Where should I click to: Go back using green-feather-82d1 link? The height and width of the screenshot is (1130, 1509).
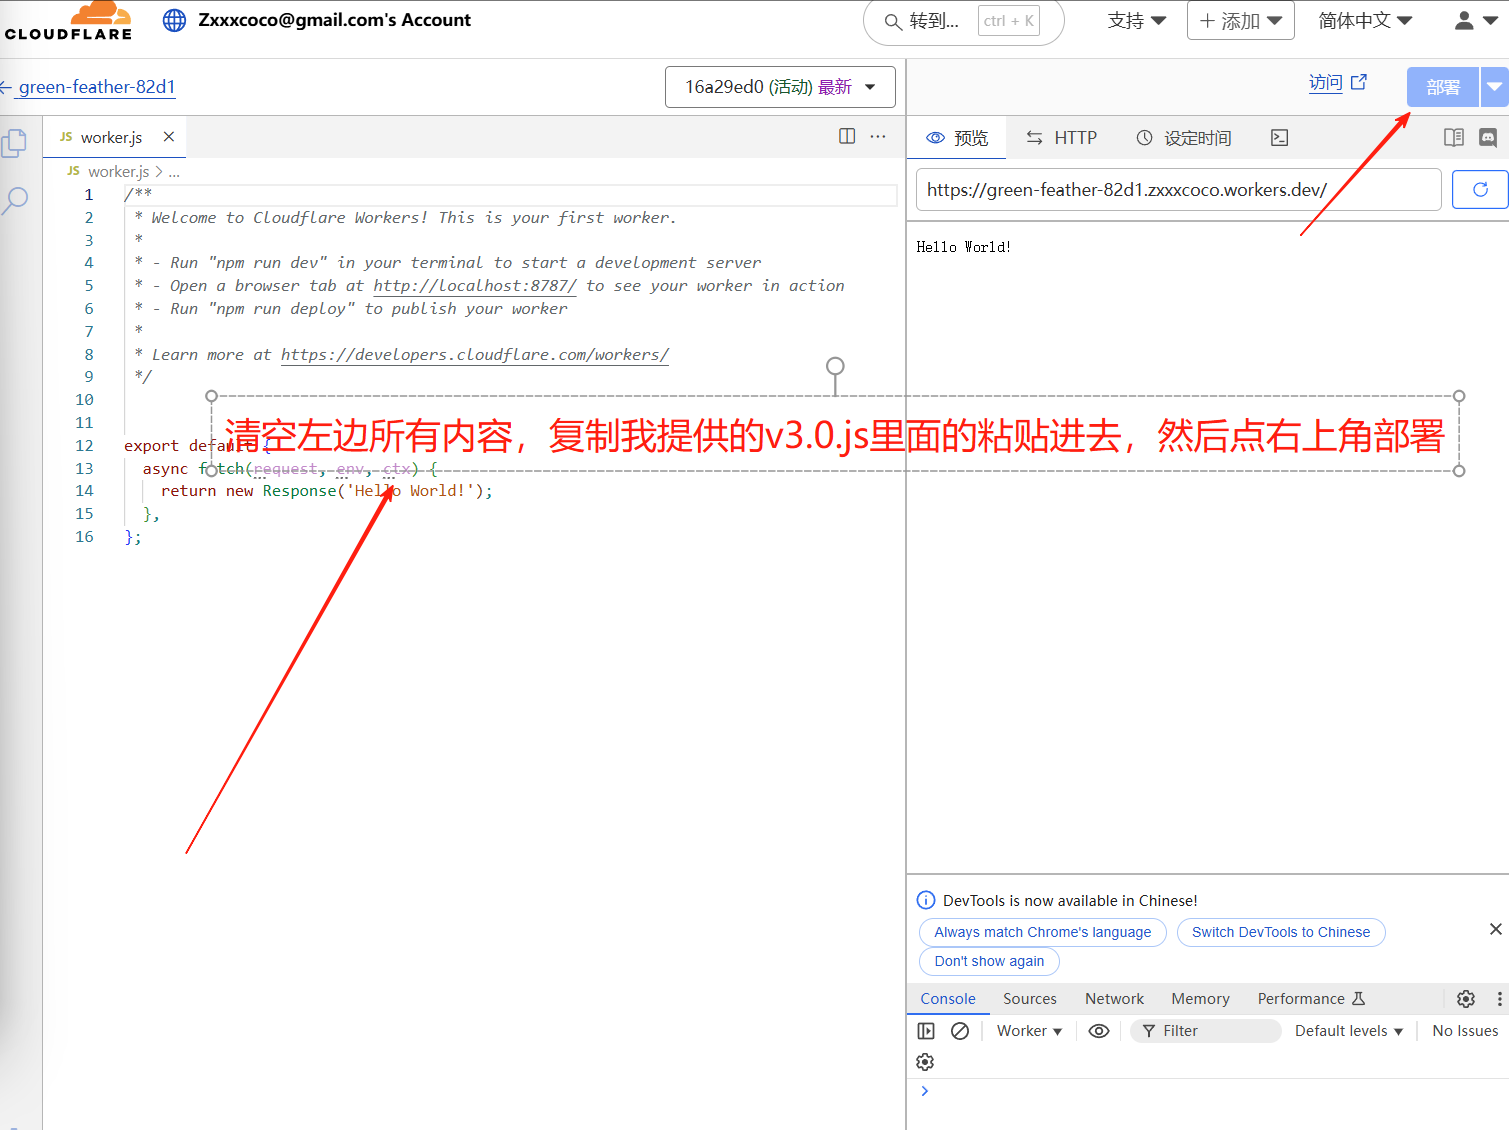97,87
